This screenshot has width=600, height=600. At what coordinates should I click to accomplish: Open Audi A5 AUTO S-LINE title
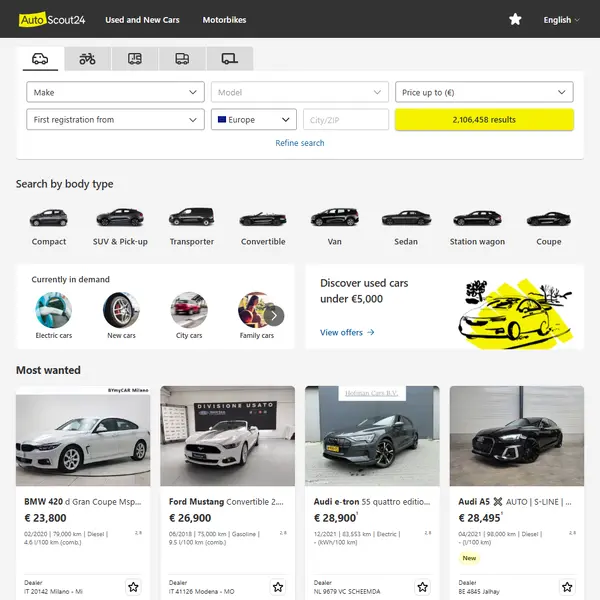tap(515, 502)
